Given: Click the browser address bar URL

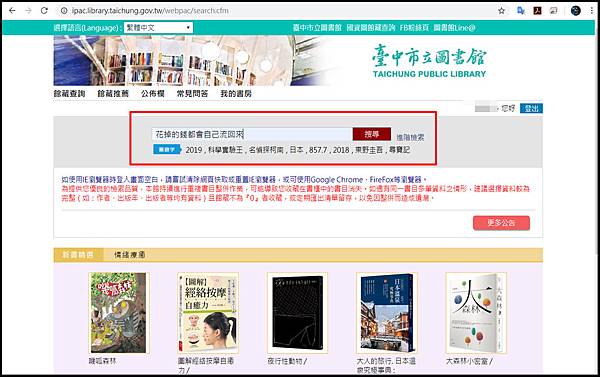Looking at the screenshot, I should pos(150,11).
